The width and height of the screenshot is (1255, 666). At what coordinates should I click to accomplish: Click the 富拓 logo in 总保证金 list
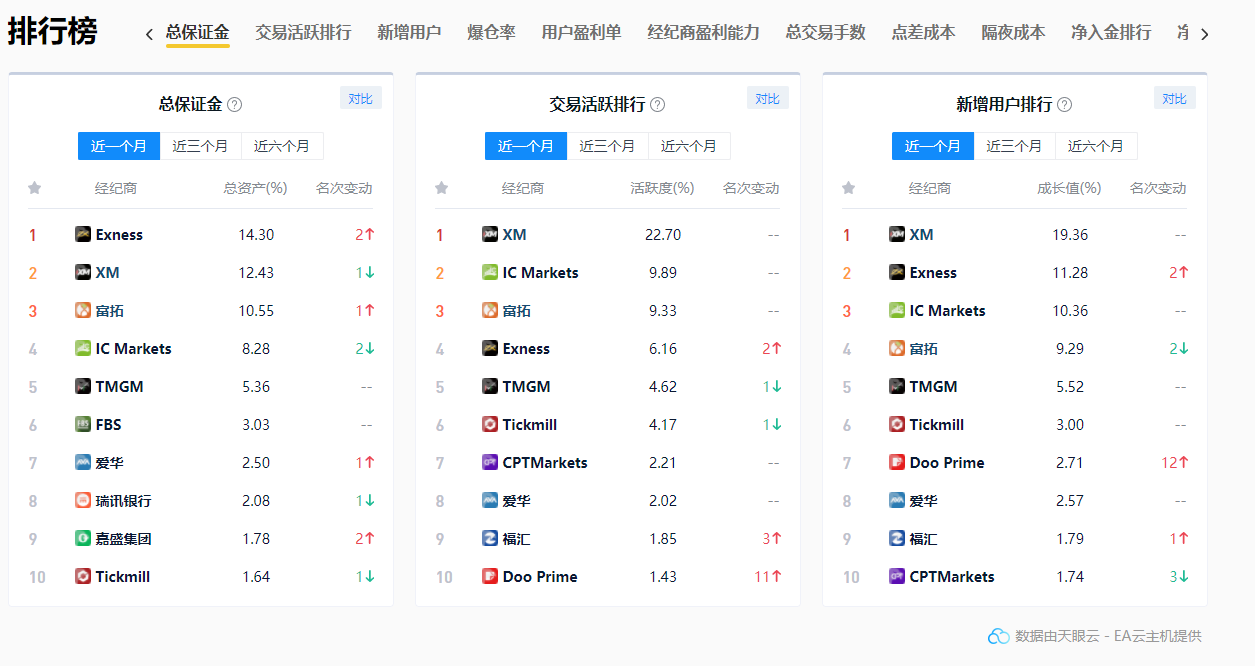click(x=83, y=311)
